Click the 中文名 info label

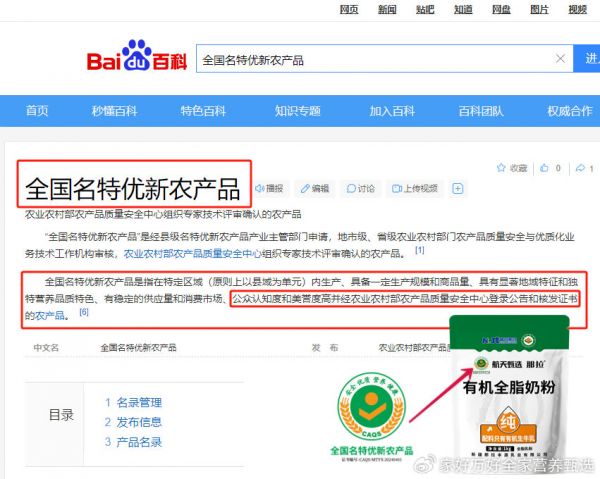click(46, 348)
